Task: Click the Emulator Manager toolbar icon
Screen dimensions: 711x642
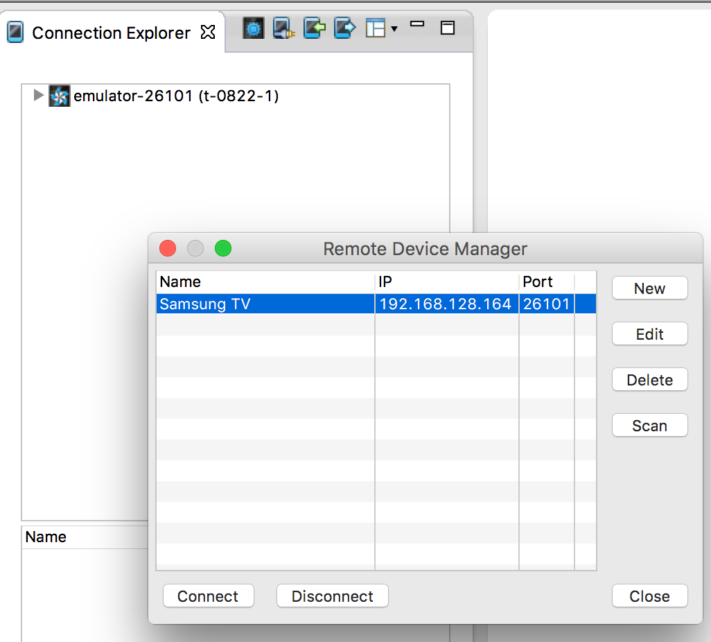Action: (x=254, y=29)
